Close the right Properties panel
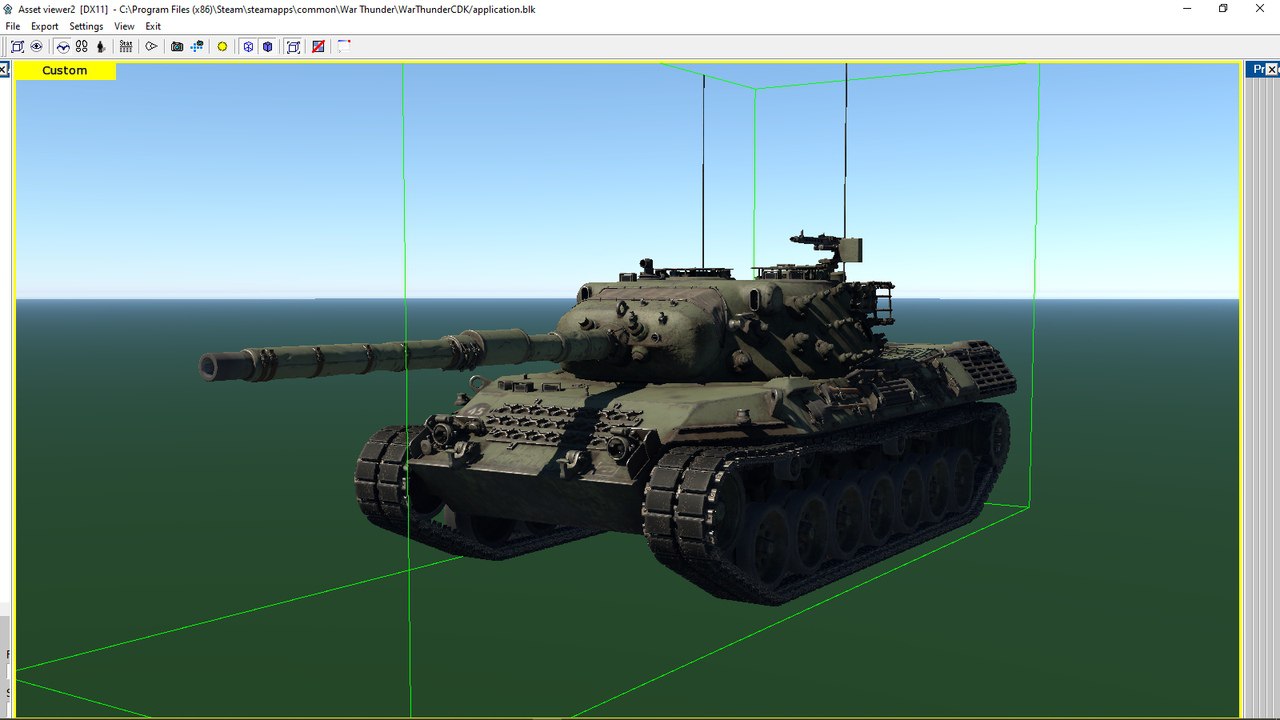This screenshot has height=720, width=1280. pyautogui.click(x=1272, y=70)
